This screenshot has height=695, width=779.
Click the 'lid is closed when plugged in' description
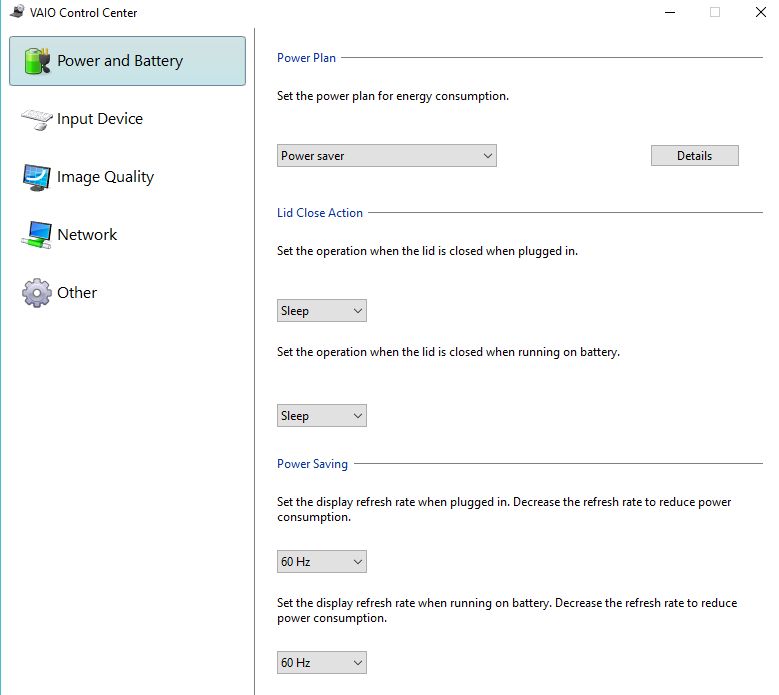427,251
